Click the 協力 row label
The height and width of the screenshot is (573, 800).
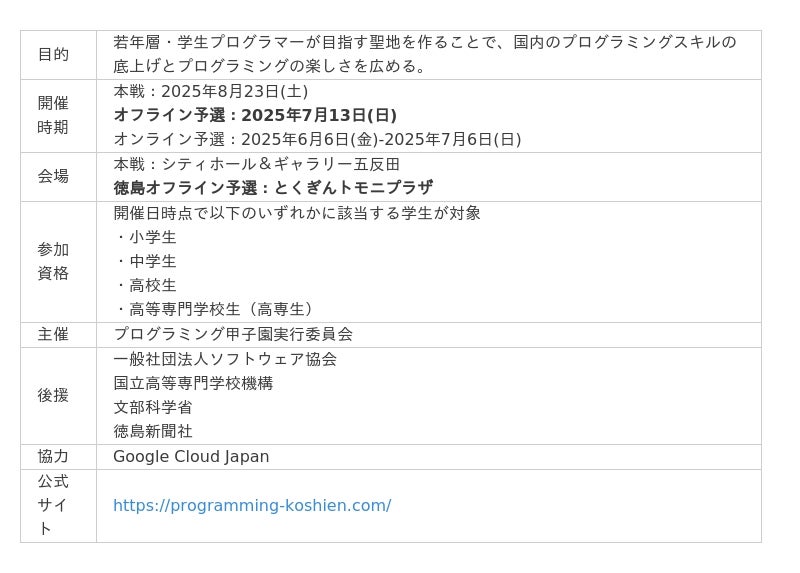click(53, 457)
